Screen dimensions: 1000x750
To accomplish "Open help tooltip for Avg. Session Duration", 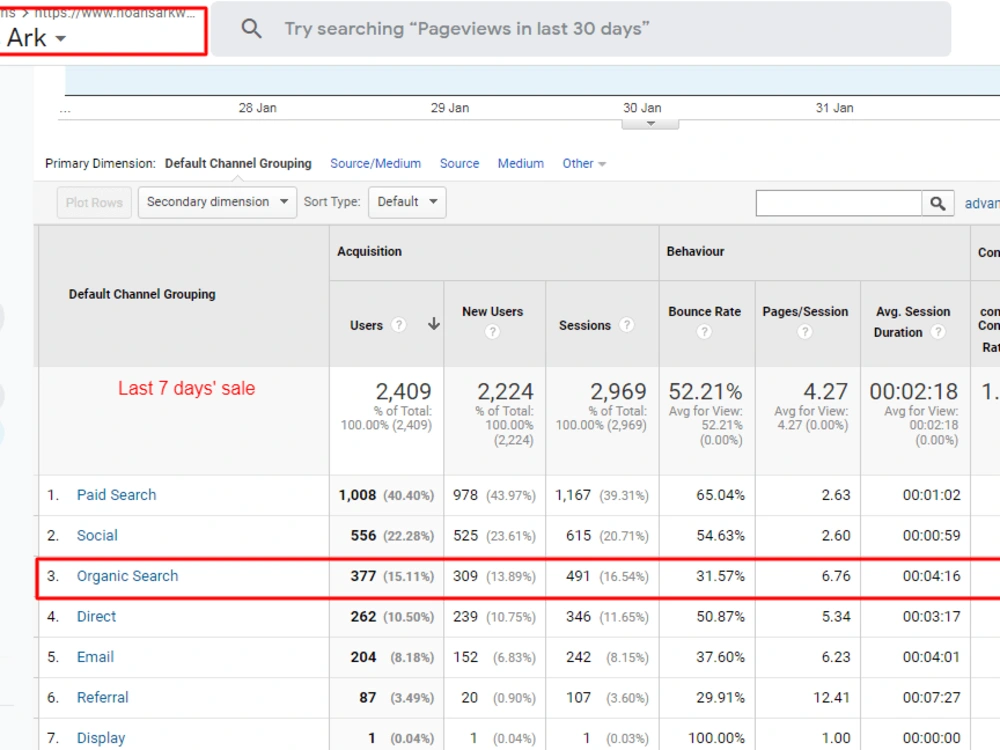I will [x=938, y=332].
